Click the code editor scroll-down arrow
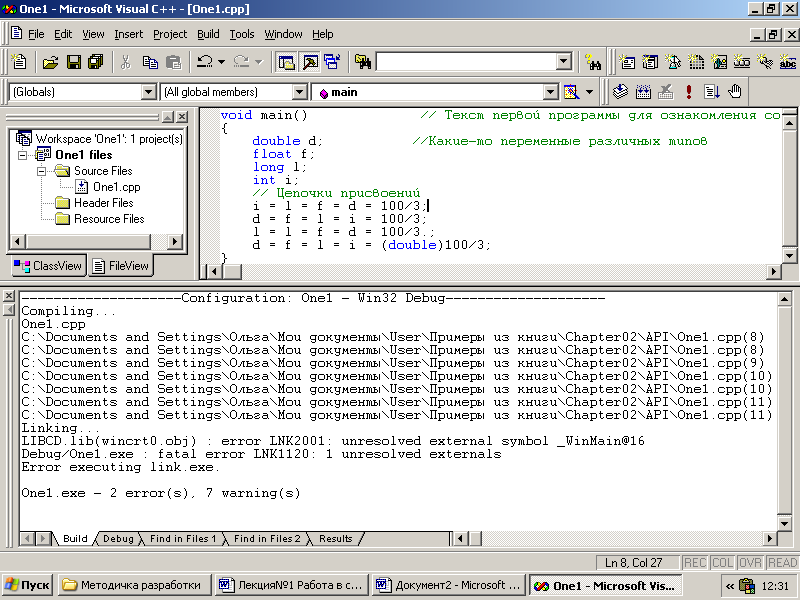This screenshot has height=600, width=800. tap(788, 256)
